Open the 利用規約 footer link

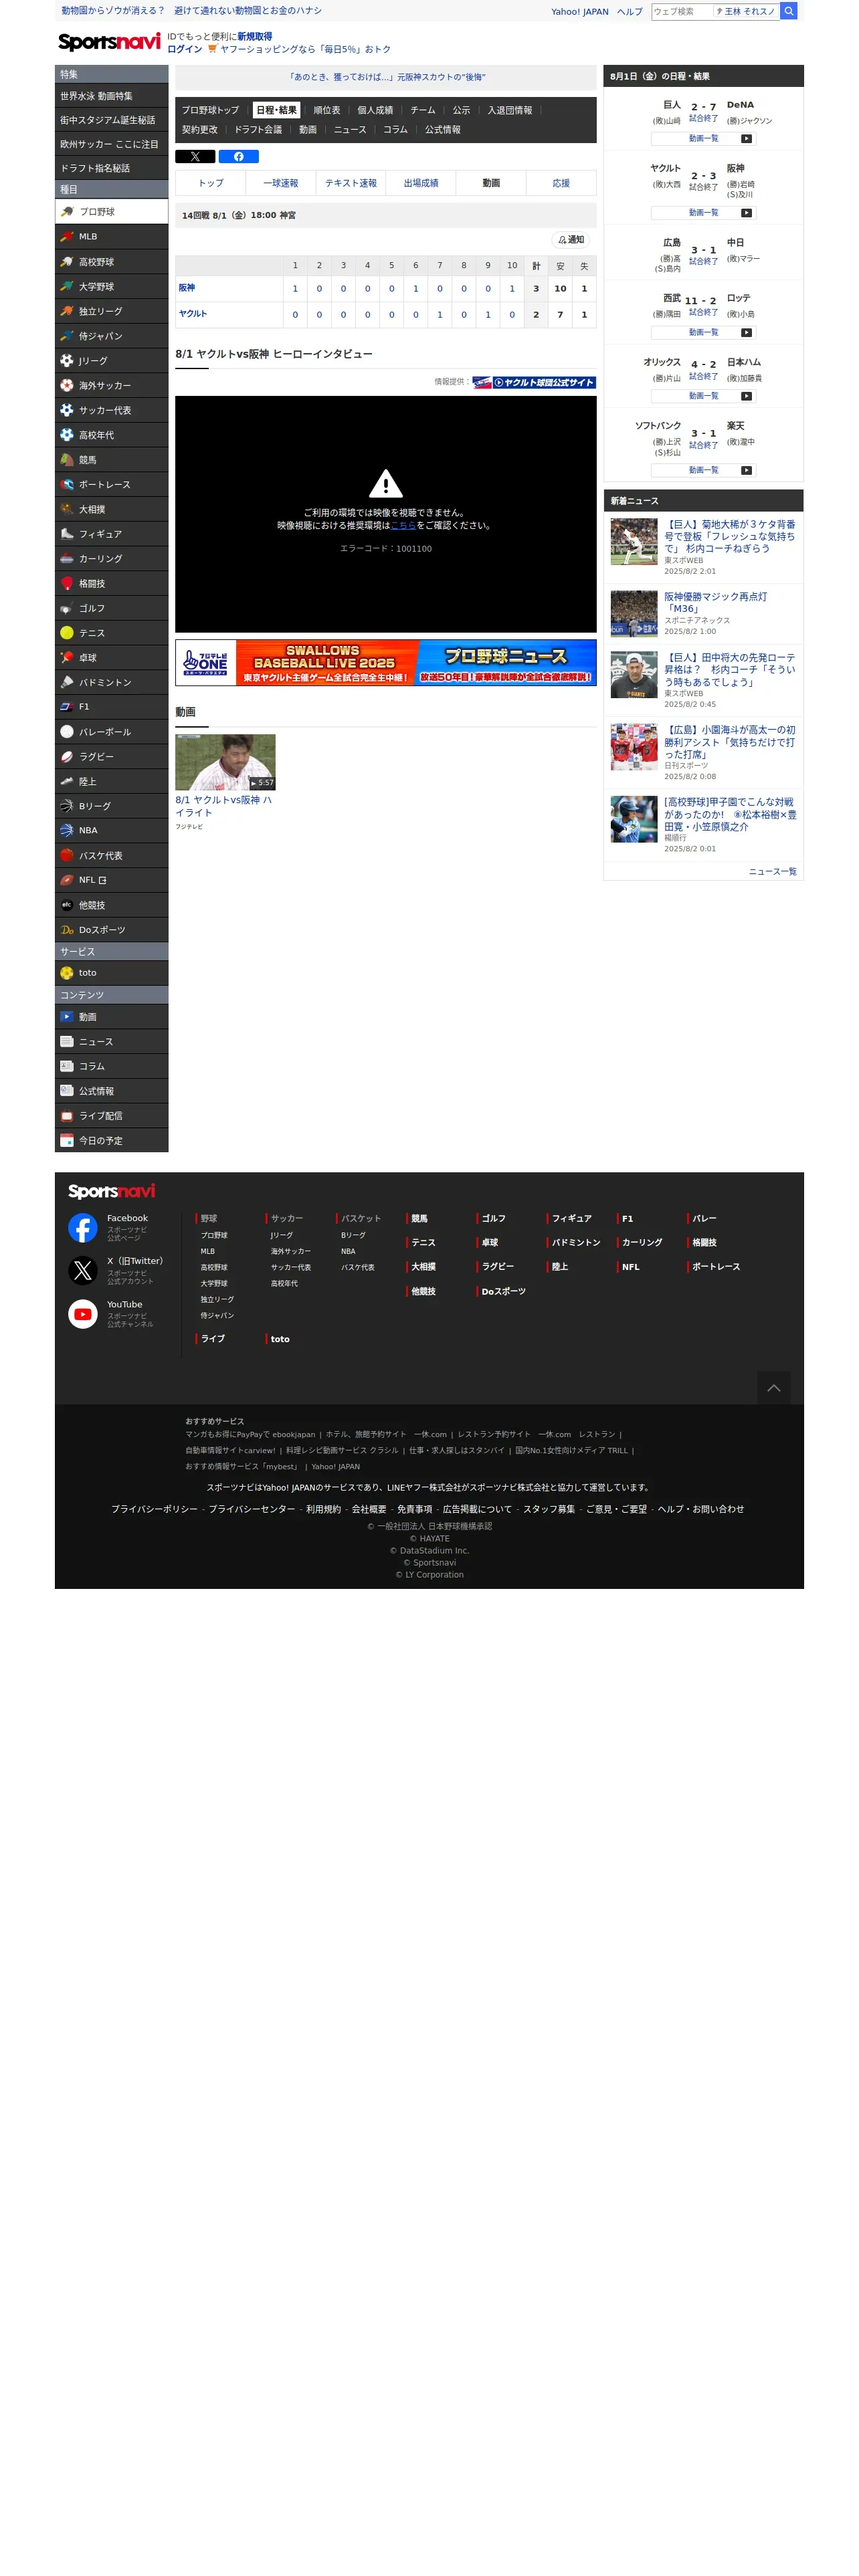[x=323, y=1509]
